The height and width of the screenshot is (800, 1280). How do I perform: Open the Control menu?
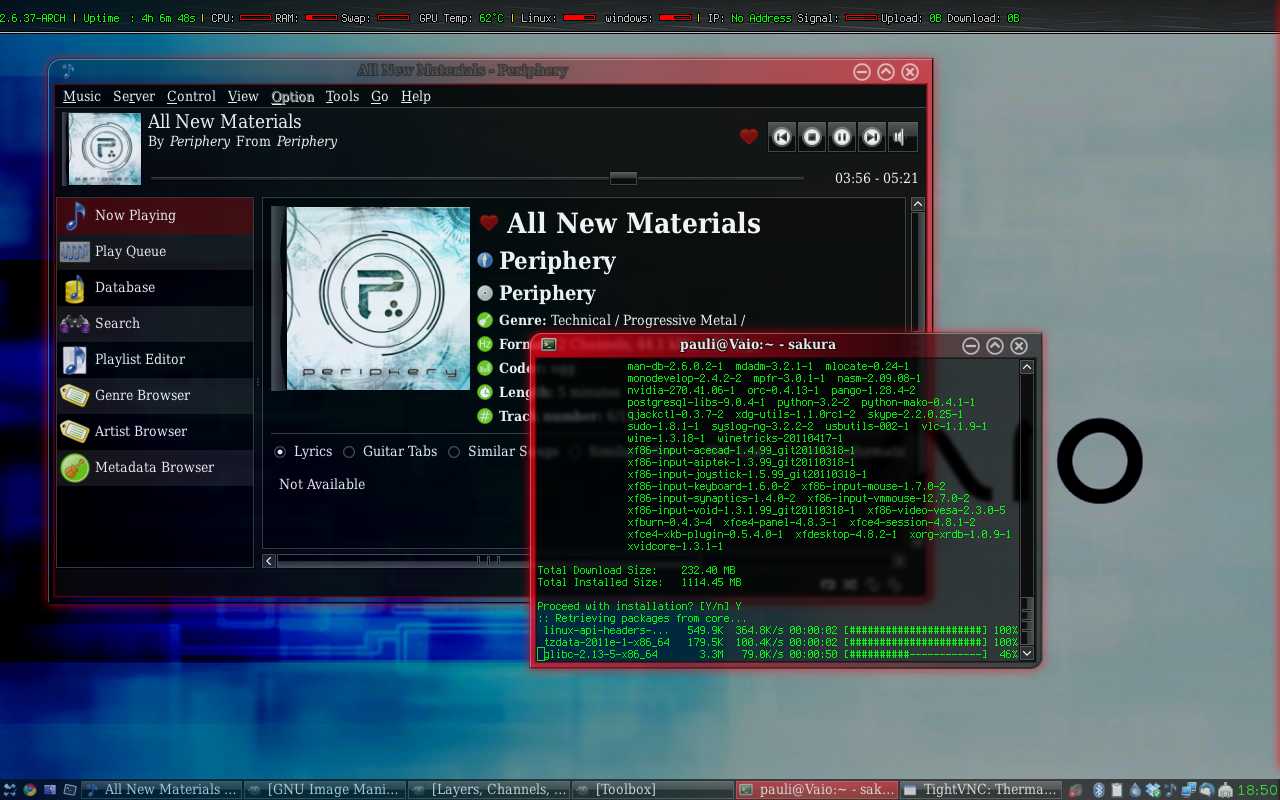pos(191,96)
